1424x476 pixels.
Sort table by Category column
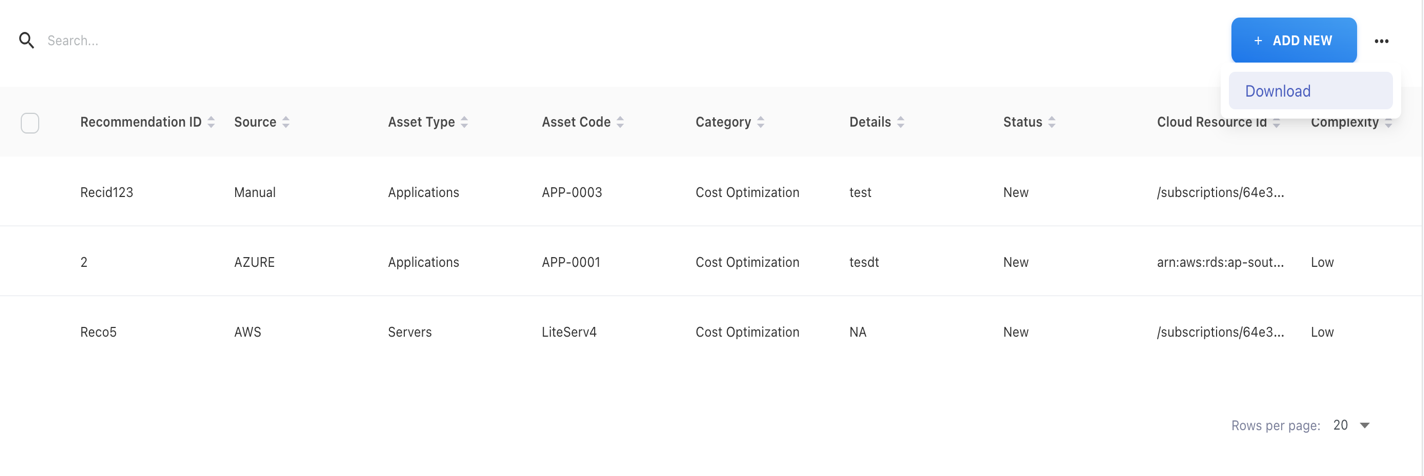pos(761,122)
